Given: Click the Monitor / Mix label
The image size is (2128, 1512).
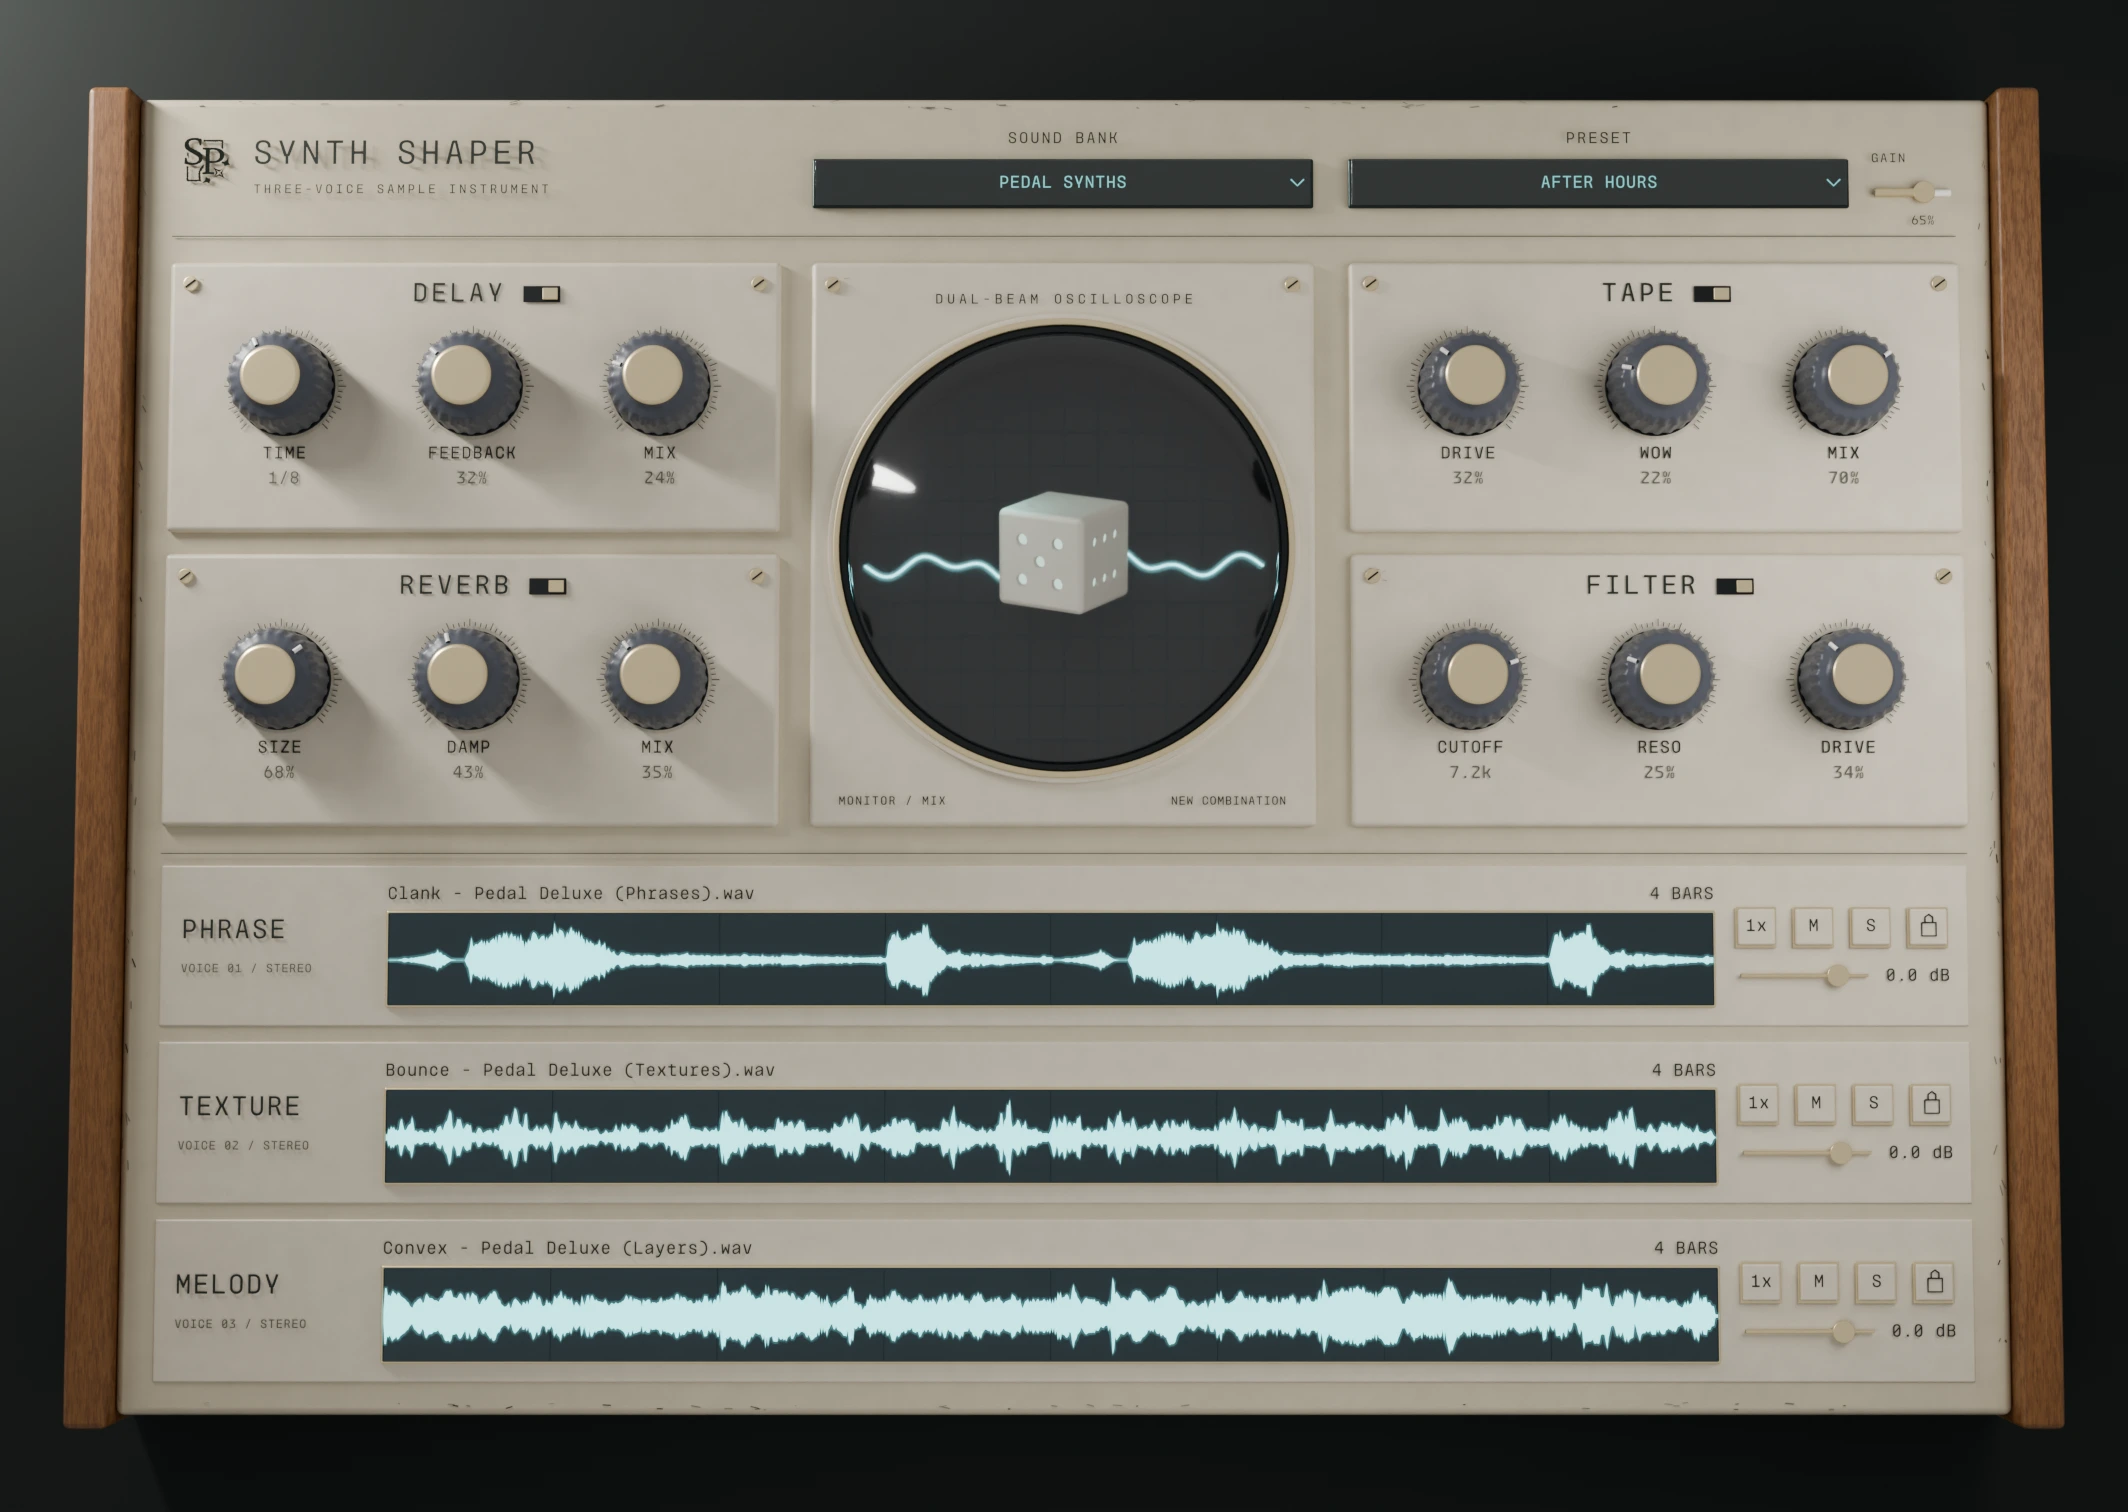Looking at the screenshot, I should click(x=892, y=801).
